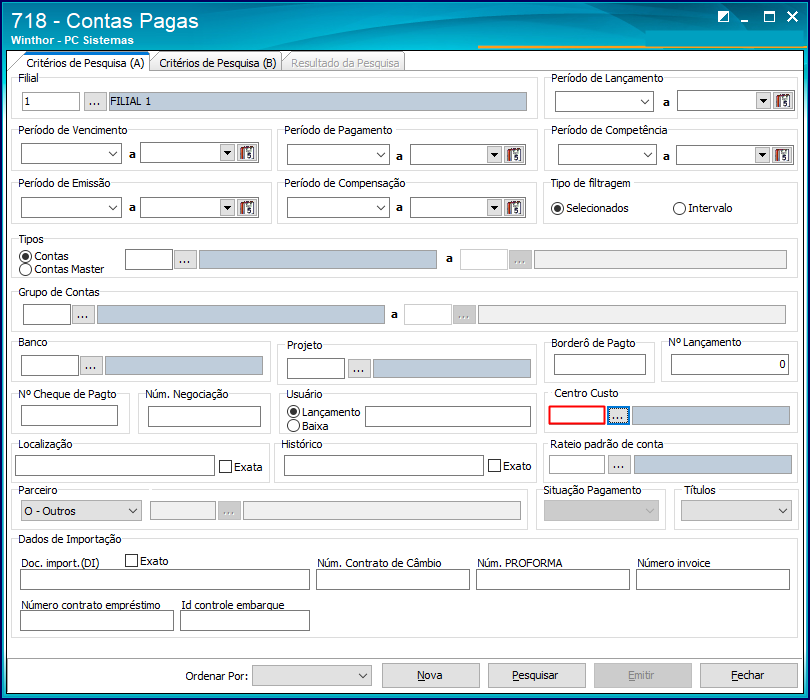The image size is (810, 700).
Task: Click Pesquisar button
Action: (536, 675)
